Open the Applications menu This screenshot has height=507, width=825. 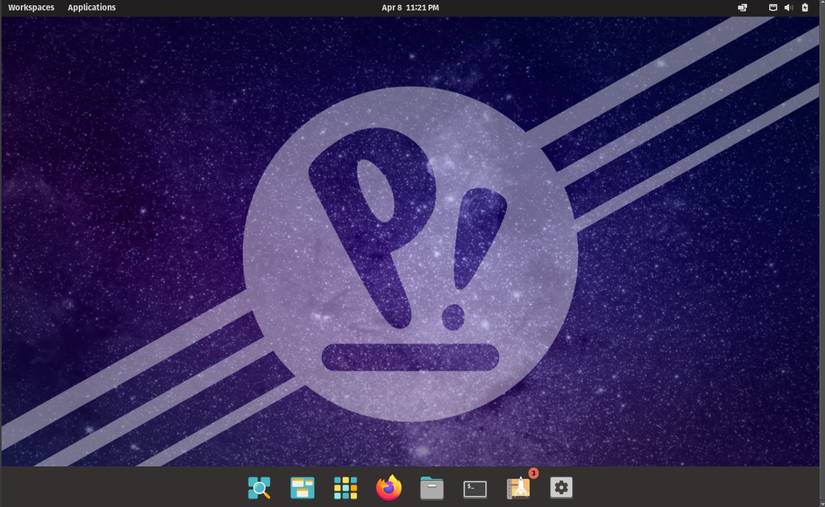click(92, 7)
